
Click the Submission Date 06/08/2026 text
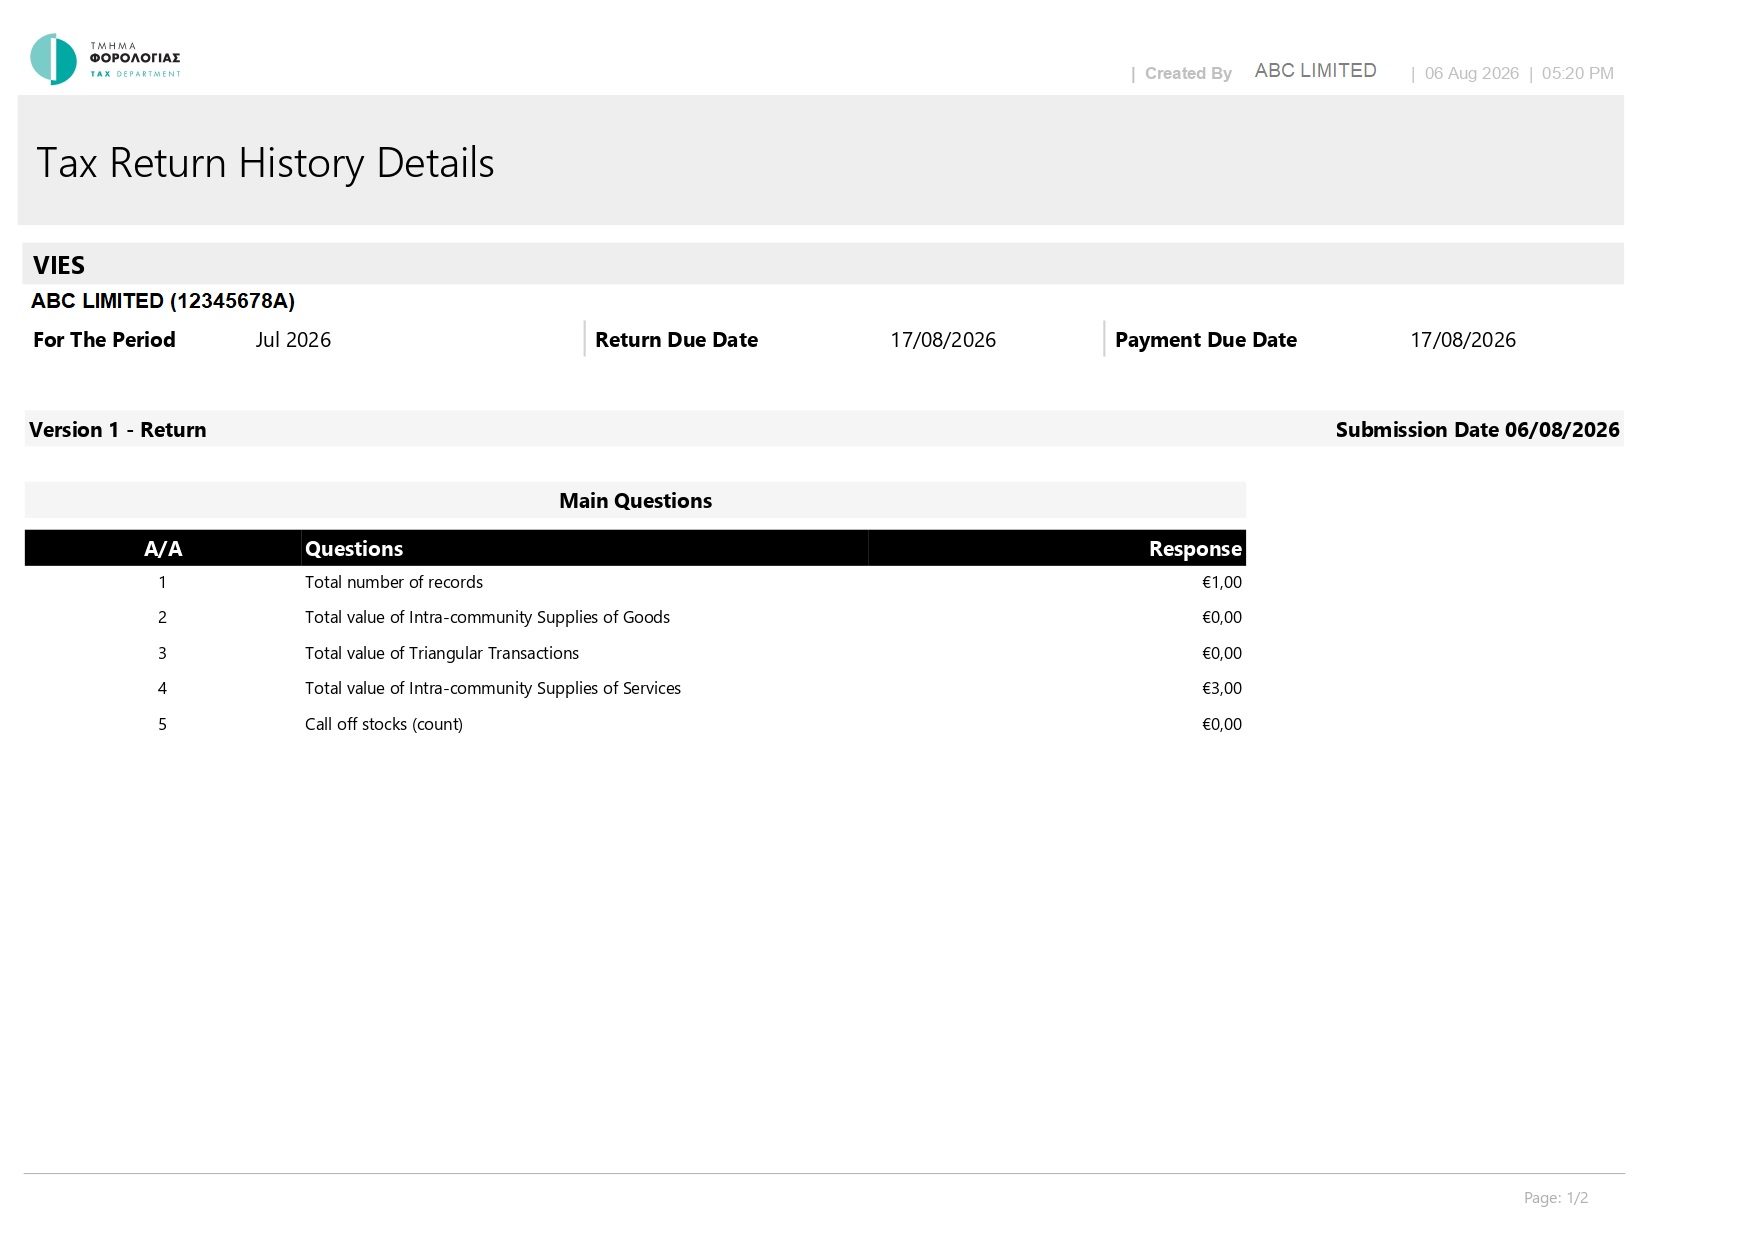coord(1477,430)
